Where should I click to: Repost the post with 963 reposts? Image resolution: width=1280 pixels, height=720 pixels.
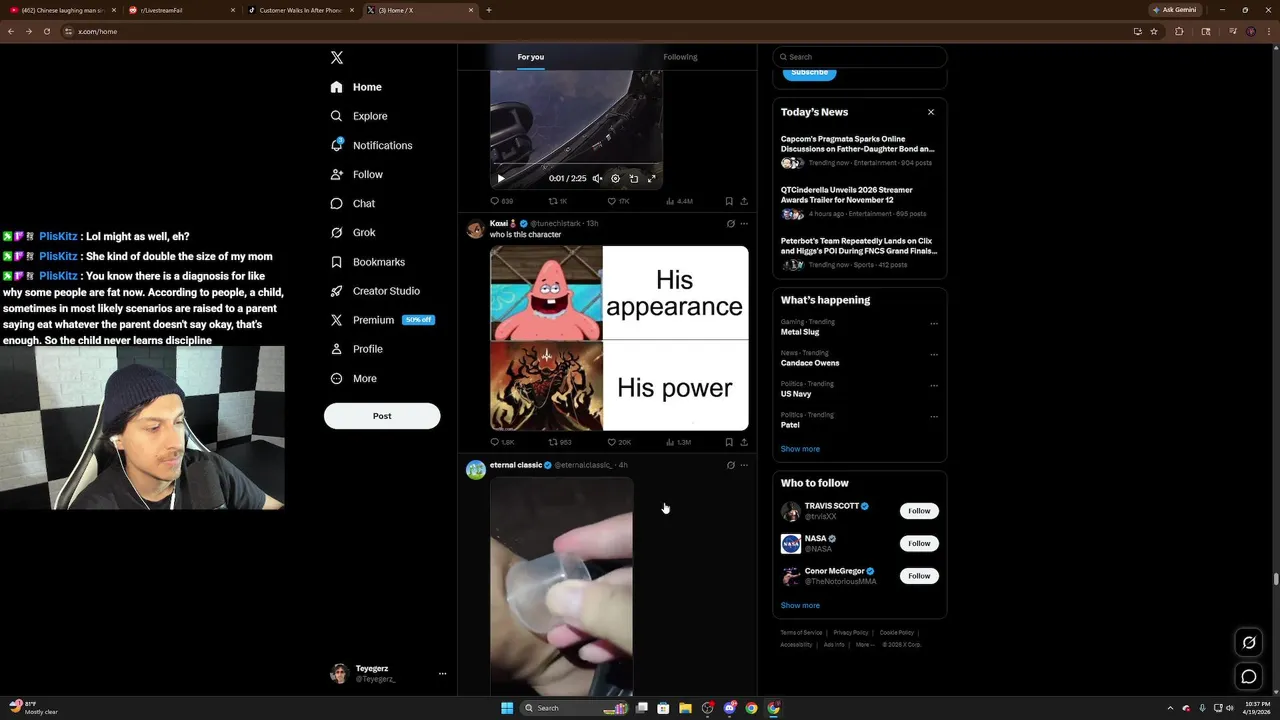tap(560, 442)
